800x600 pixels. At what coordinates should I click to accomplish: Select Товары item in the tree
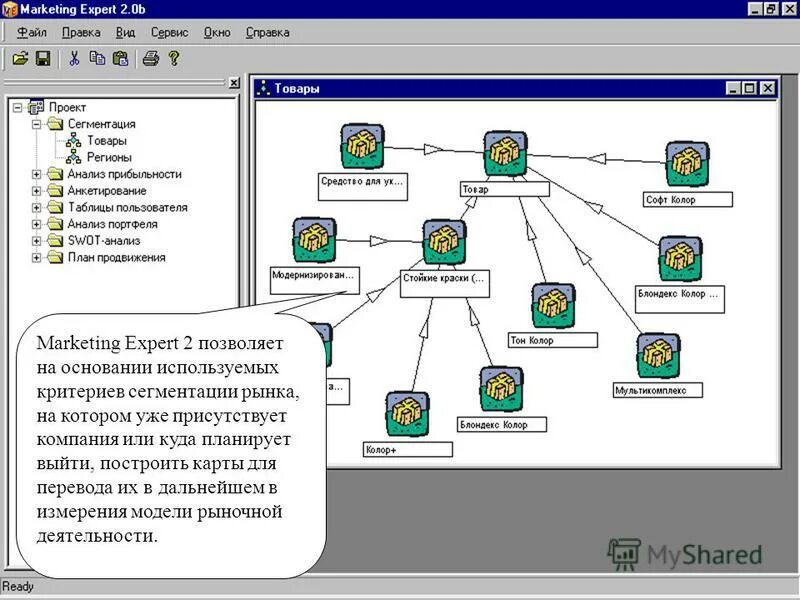point(107,140)
